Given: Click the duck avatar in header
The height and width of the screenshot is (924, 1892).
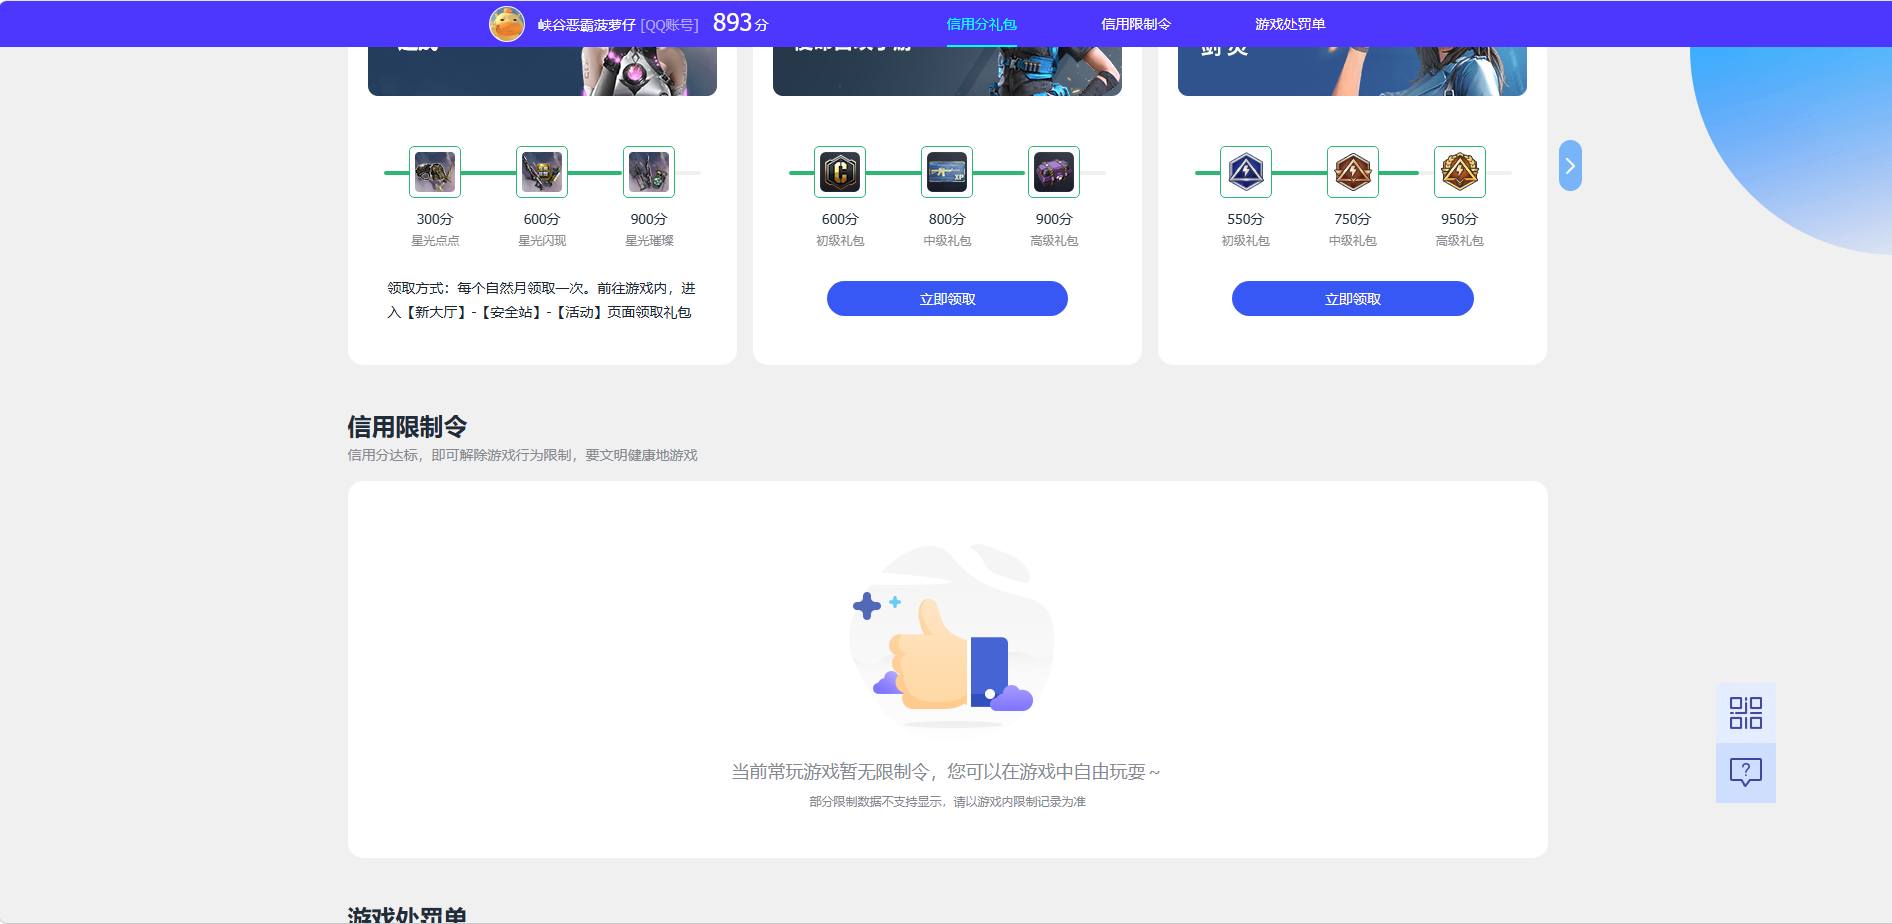Looking at the screenshot, I should click(507, 24).
